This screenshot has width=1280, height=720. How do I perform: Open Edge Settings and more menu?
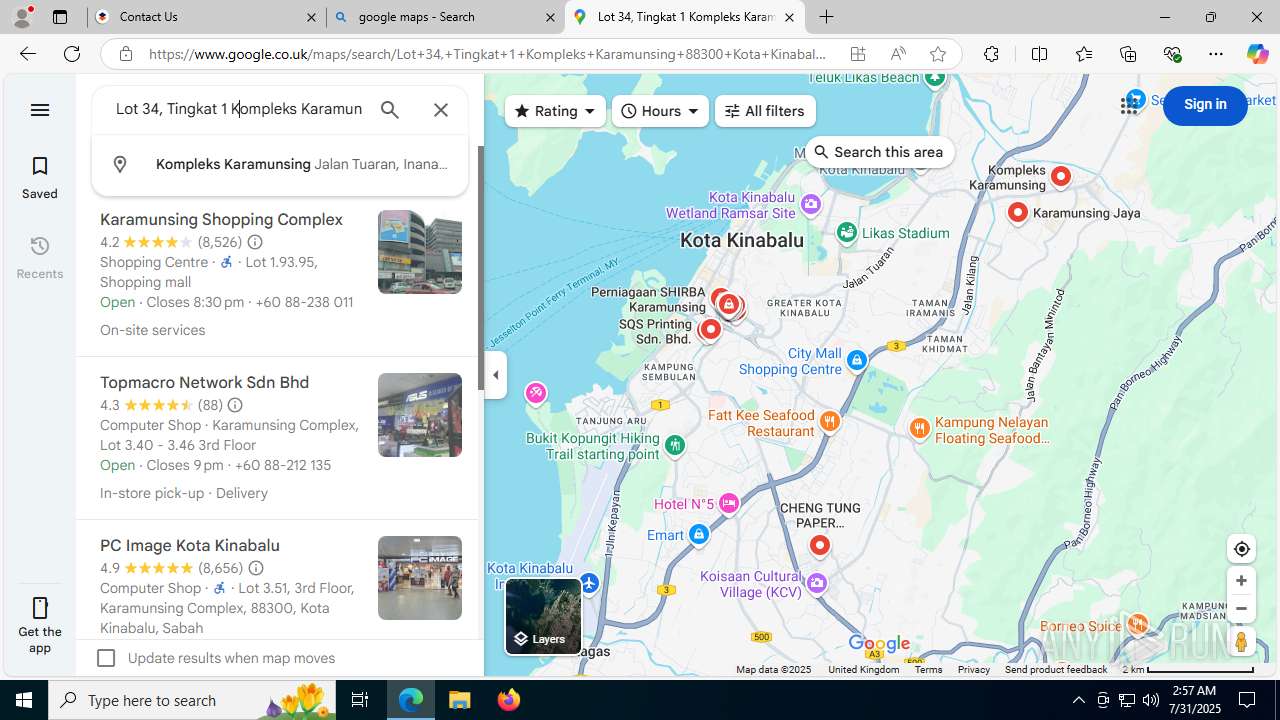[1216, 54]
